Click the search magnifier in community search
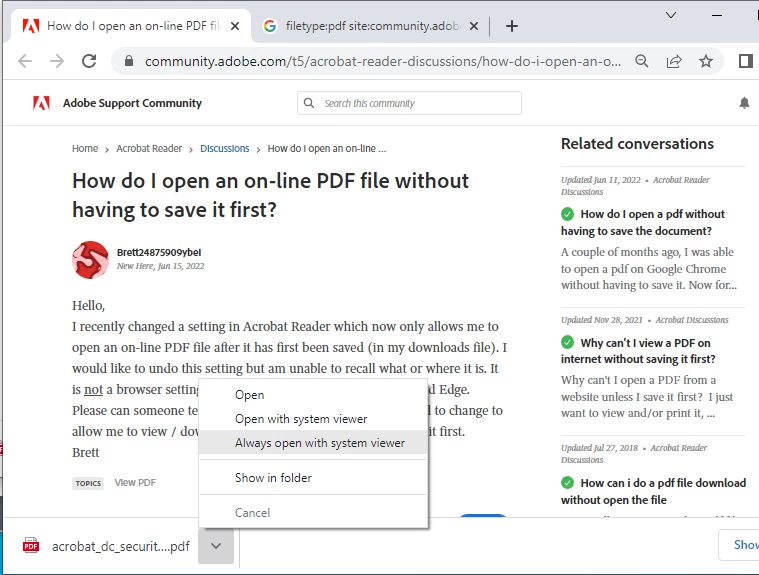This screenshot has height=575, width=759. [x=309, y=103]
